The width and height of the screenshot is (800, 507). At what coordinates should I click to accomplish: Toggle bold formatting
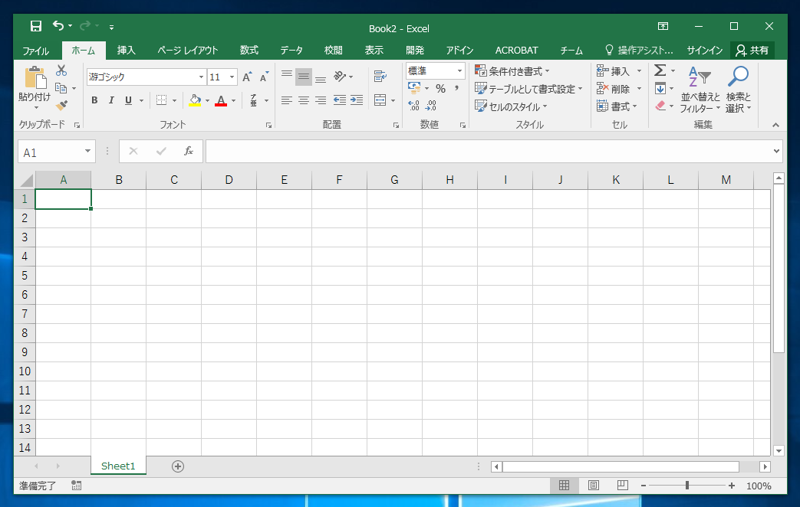pos(94,100)
